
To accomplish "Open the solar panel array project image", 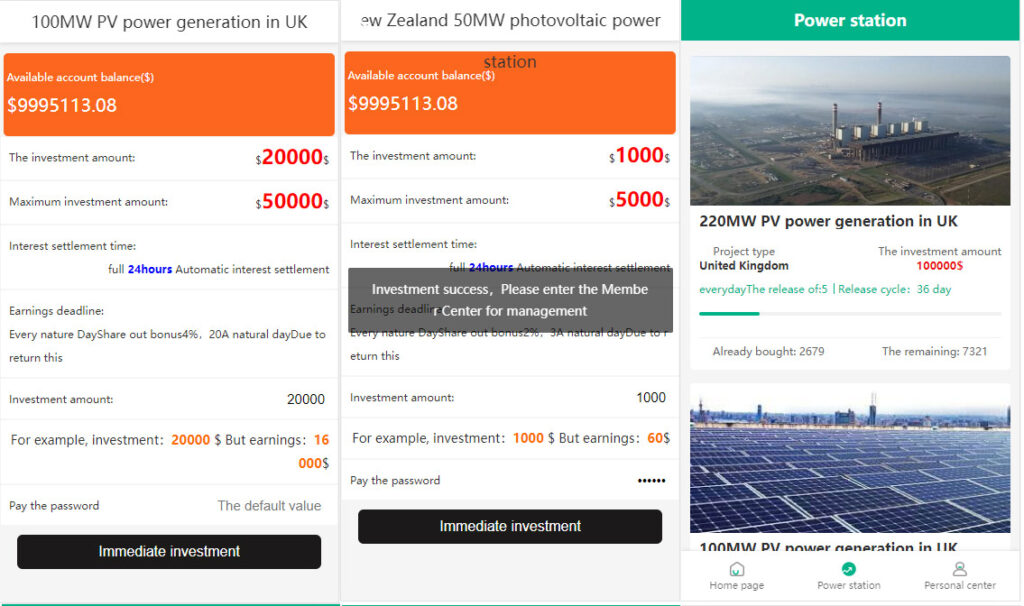I will [x=850, y=458].
